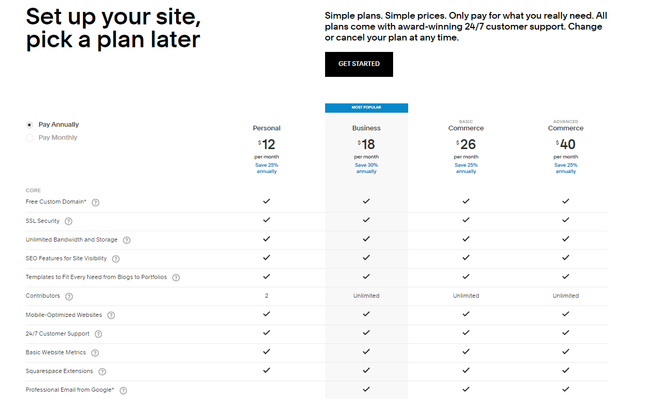Viewport: 645px width, 399px height.
Task: Open help icon beside SSL Security
Action: tap(69, 221)
